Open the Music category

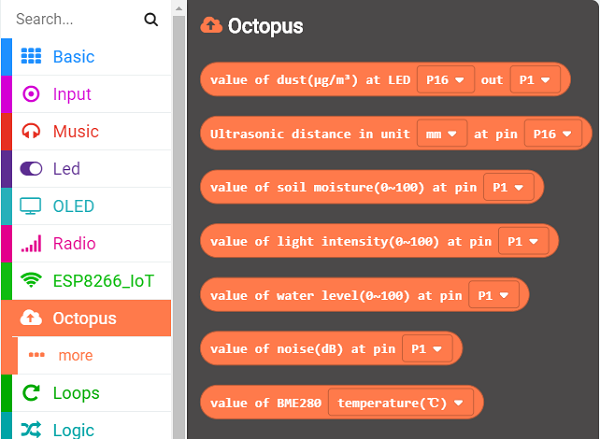pyautogui.click(x=86, y=131)
